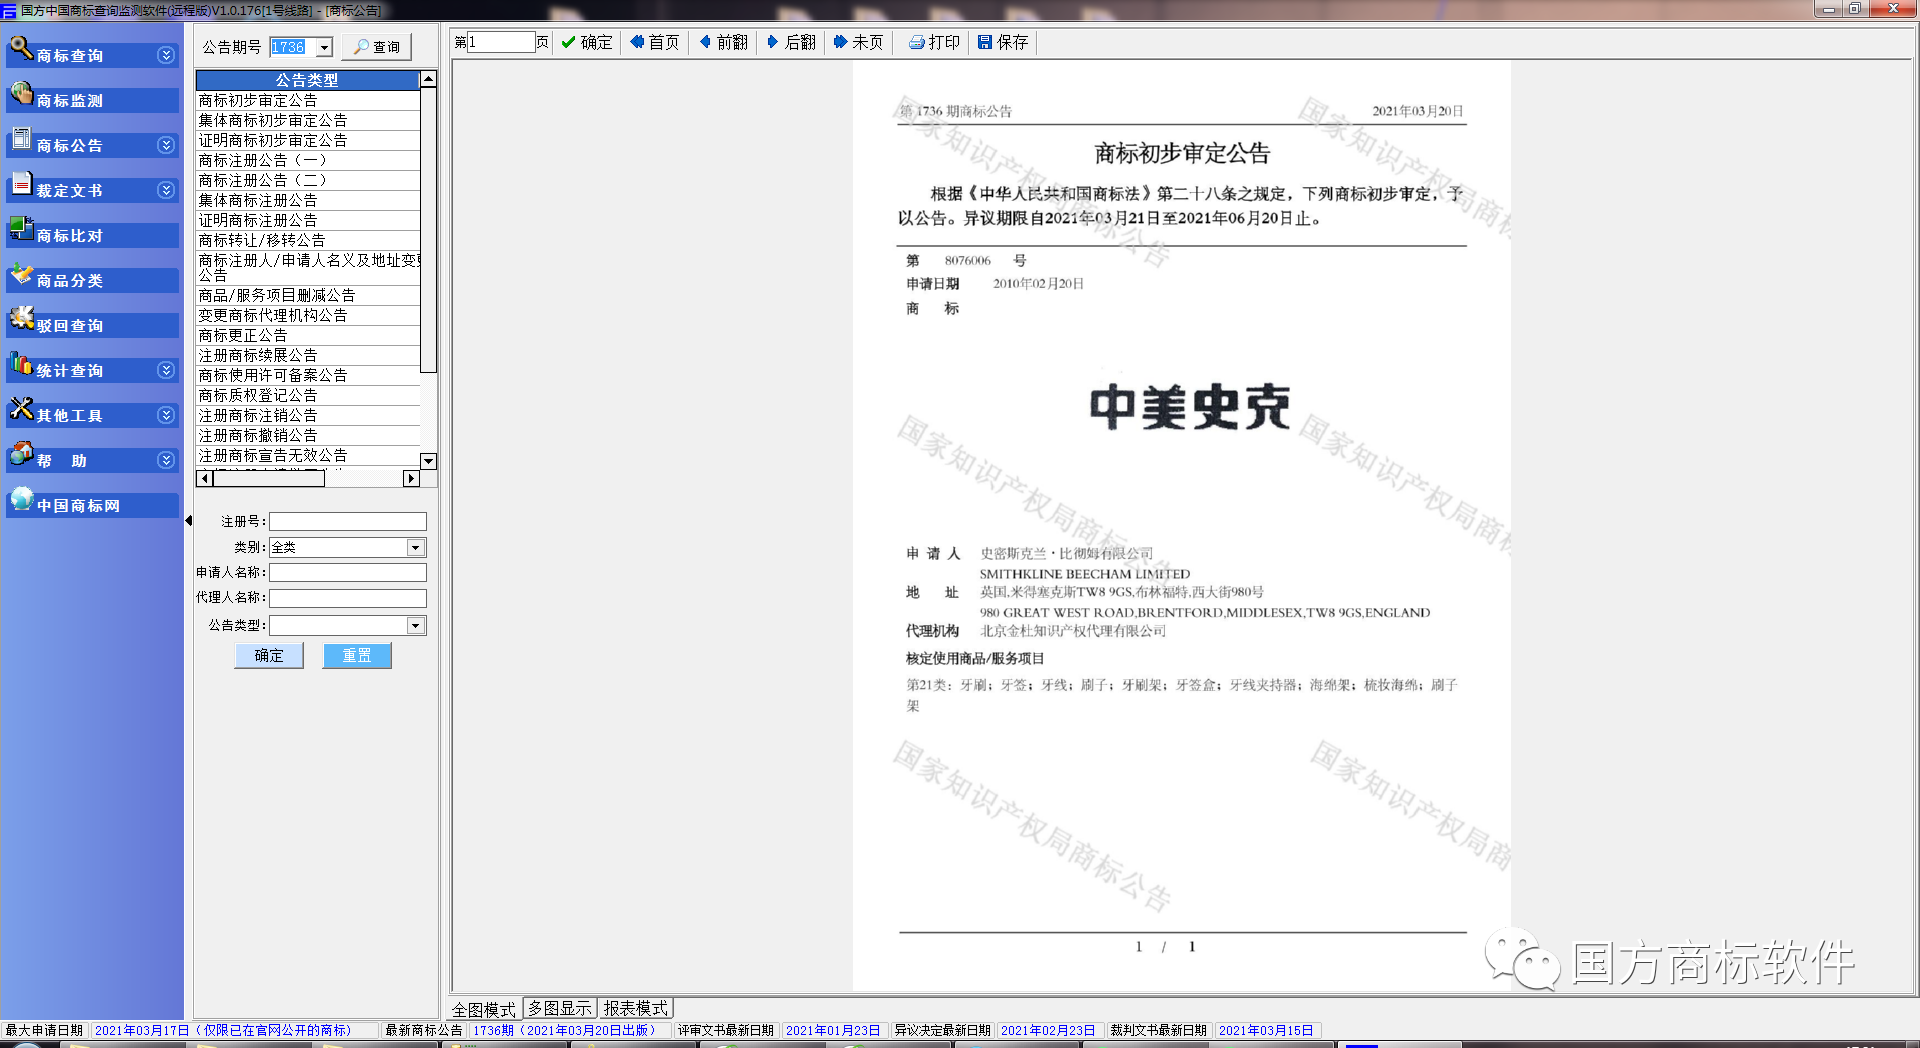Expand the 统计查询 chevron
The image size is (1920, 1048).
tap(166, 370)
